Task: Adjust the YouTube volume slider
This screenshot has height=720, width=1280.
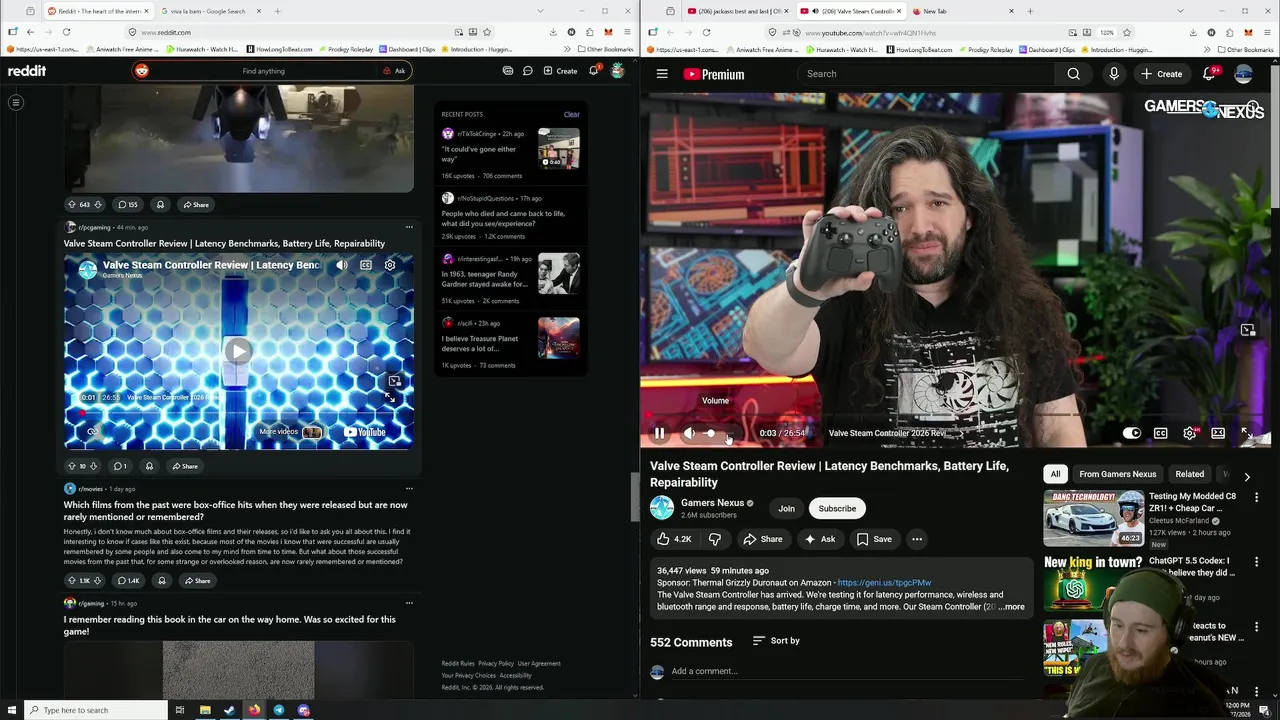Action: [x=716, y=433]
